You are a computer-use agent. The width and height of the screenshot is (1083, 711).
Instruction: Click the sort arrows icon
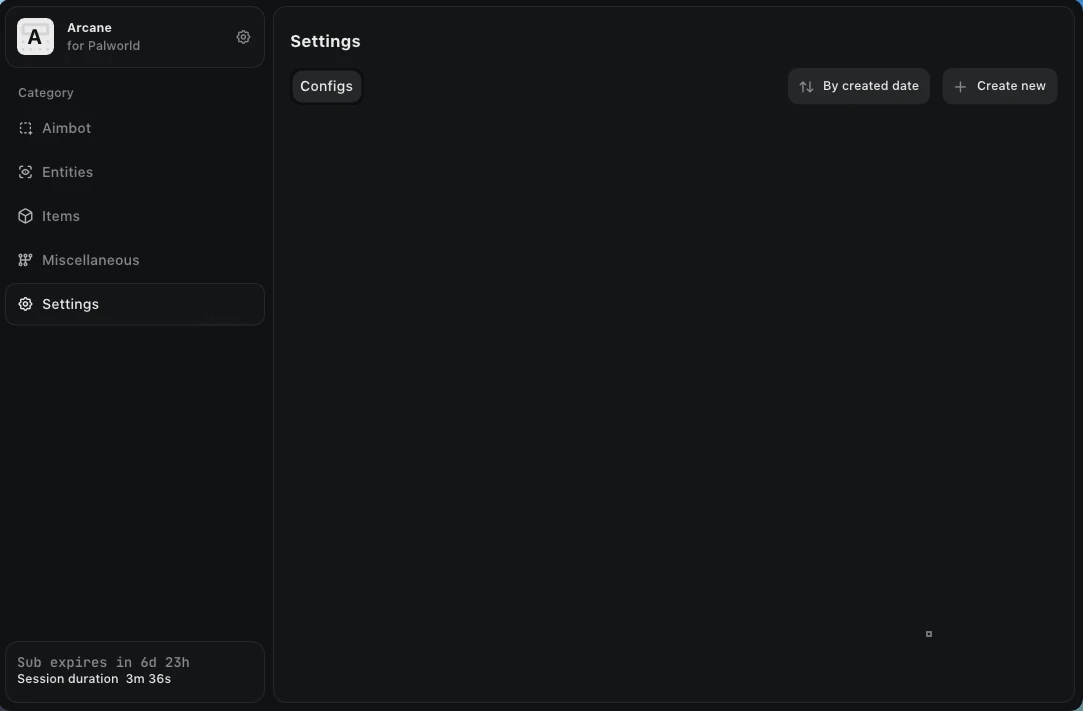click(806, 86)
